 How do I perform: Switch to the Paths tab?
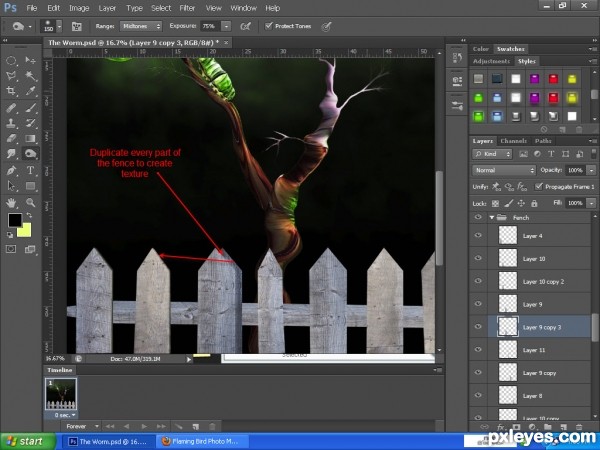(x=543, y=141)
